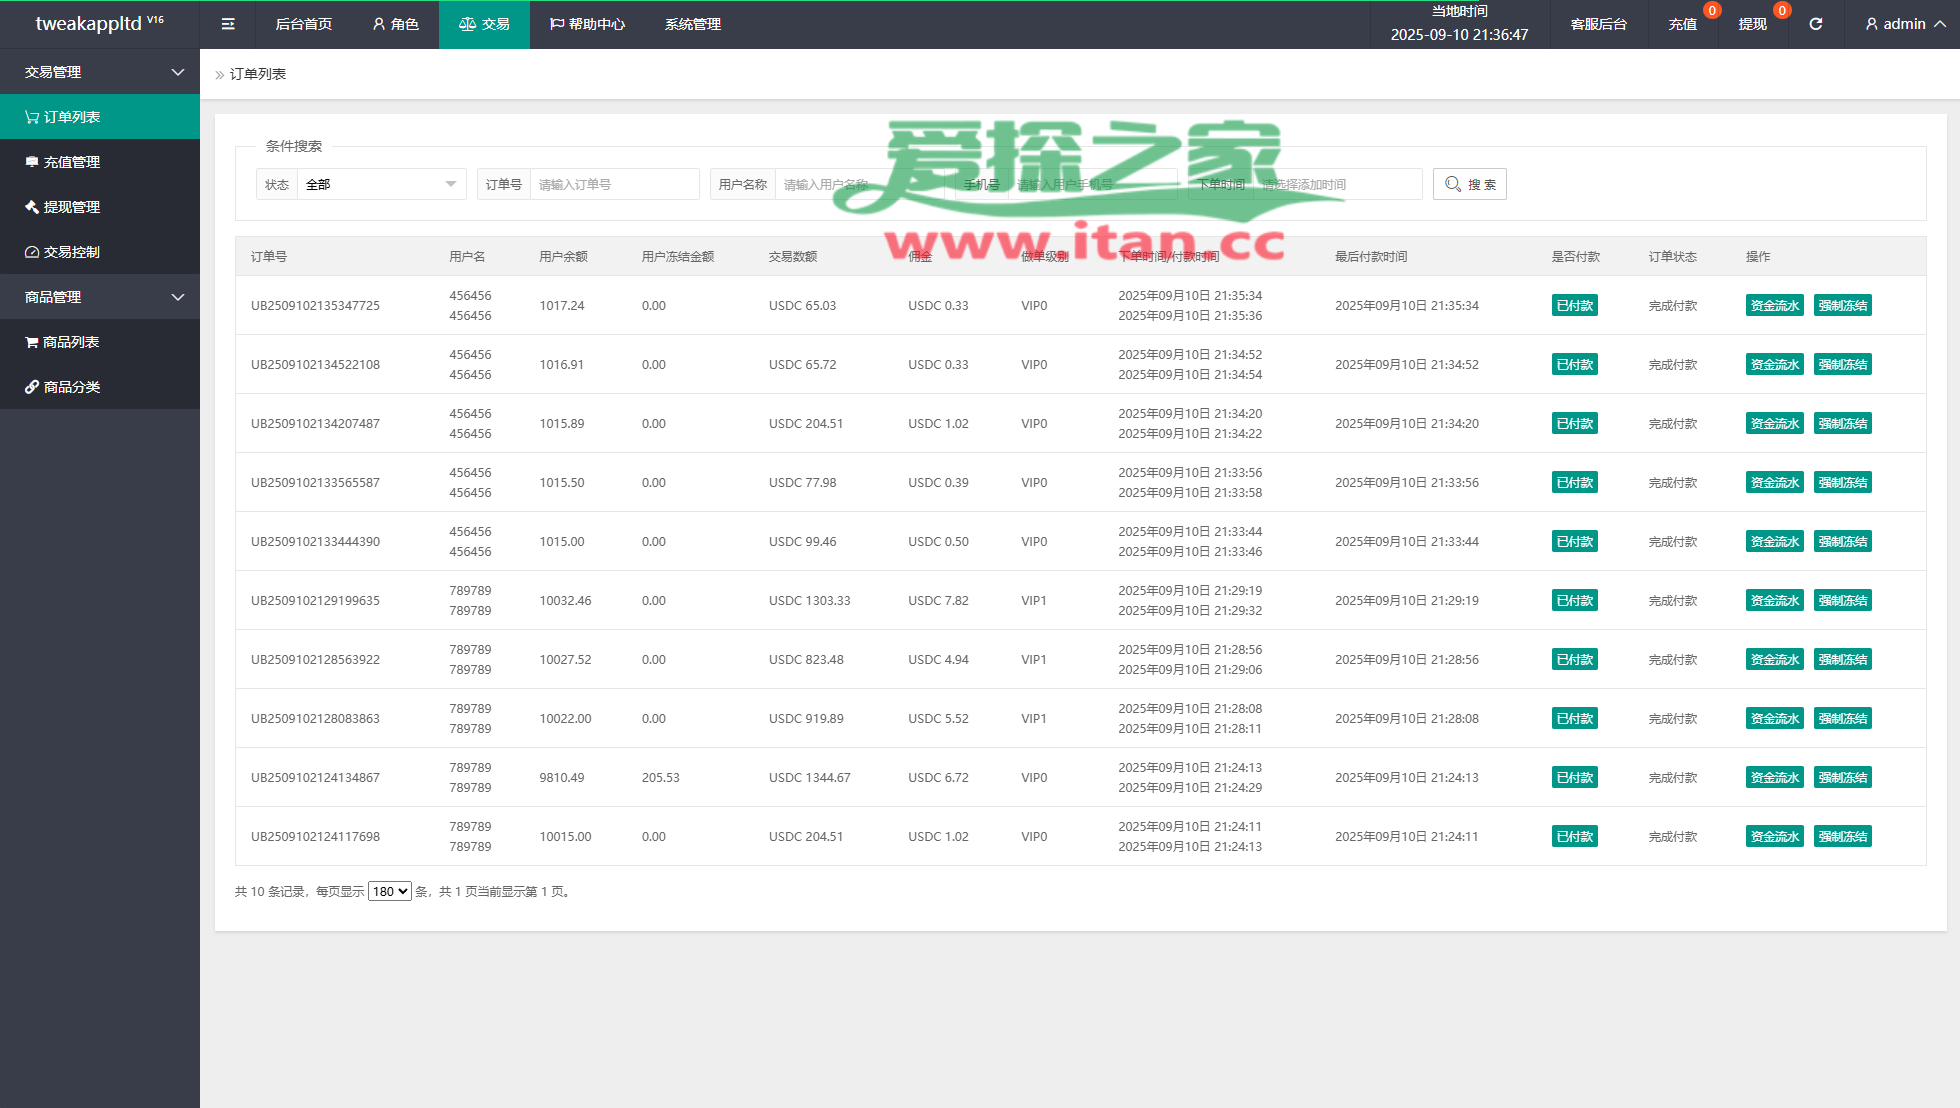The image size is (1960, 1108).
Task: Open the 系统管理 top menu
Action: click(x=692, y=24)
